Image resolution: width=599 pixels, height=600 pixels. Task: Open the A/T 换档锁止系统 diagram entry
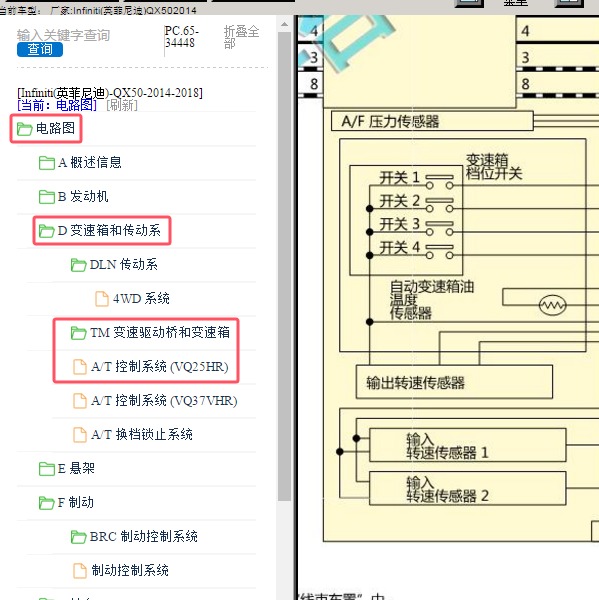click(142, 435)
